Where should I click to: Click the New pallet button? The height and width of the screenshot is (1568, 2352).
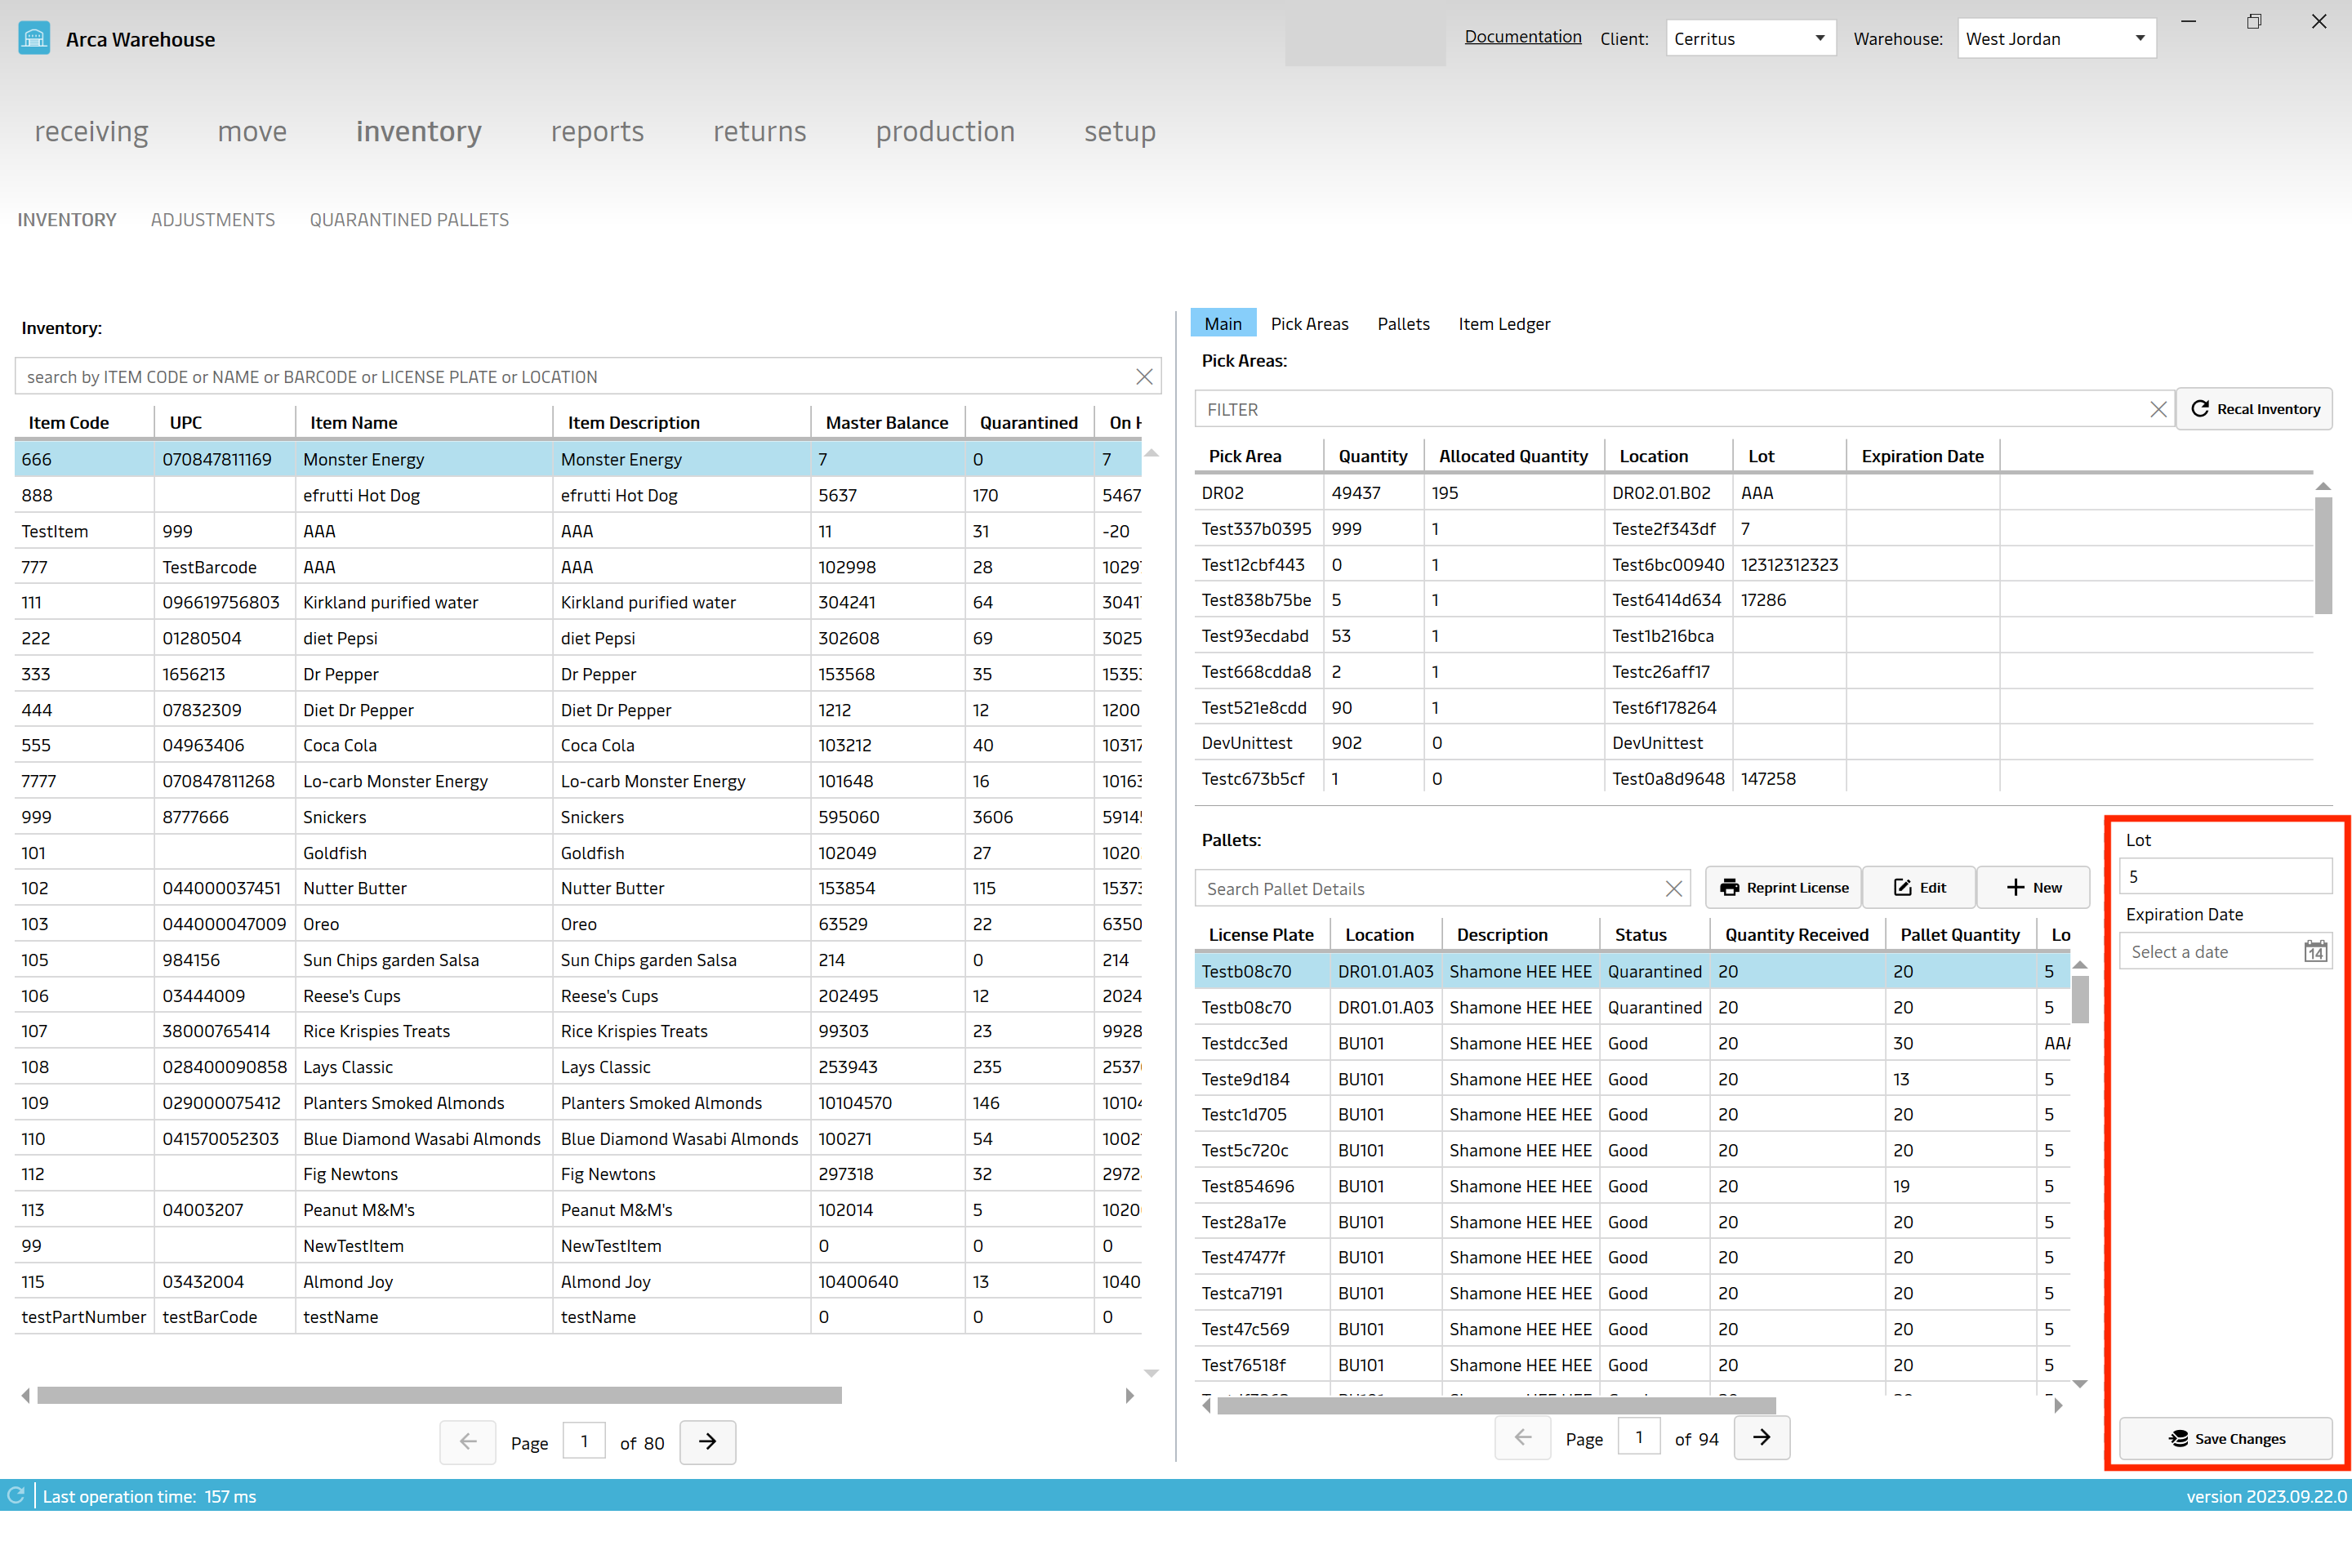click(x=2033, y=887)
